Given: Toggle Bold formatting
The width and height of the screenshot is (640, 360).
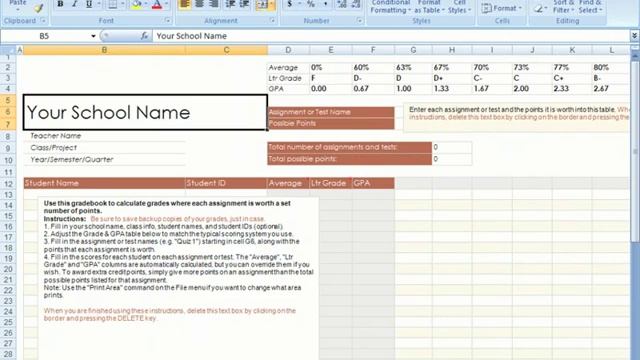Looking at the screenshot, I should [x=60, y=4].
